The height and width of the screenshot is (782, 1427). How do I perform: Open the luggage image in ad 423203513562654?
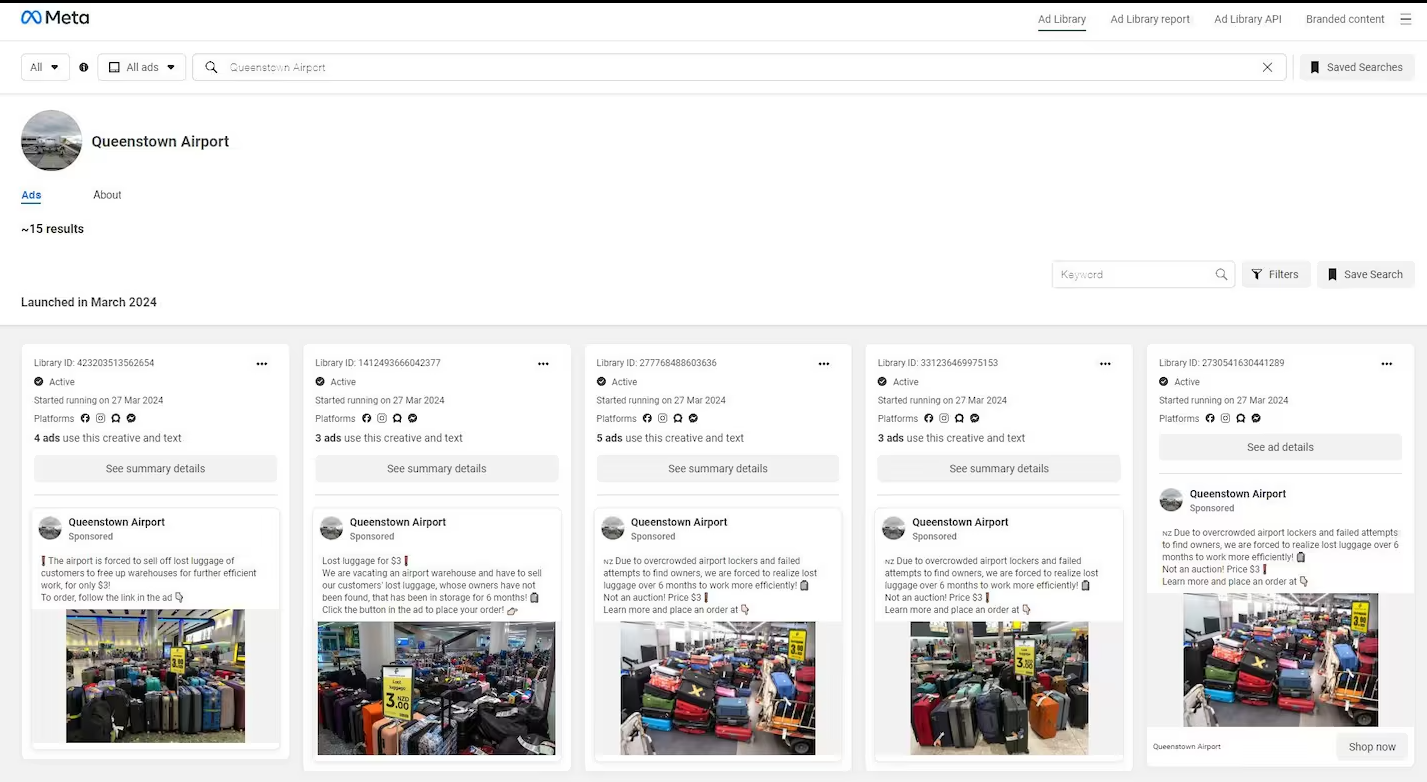tap(155, 676)
